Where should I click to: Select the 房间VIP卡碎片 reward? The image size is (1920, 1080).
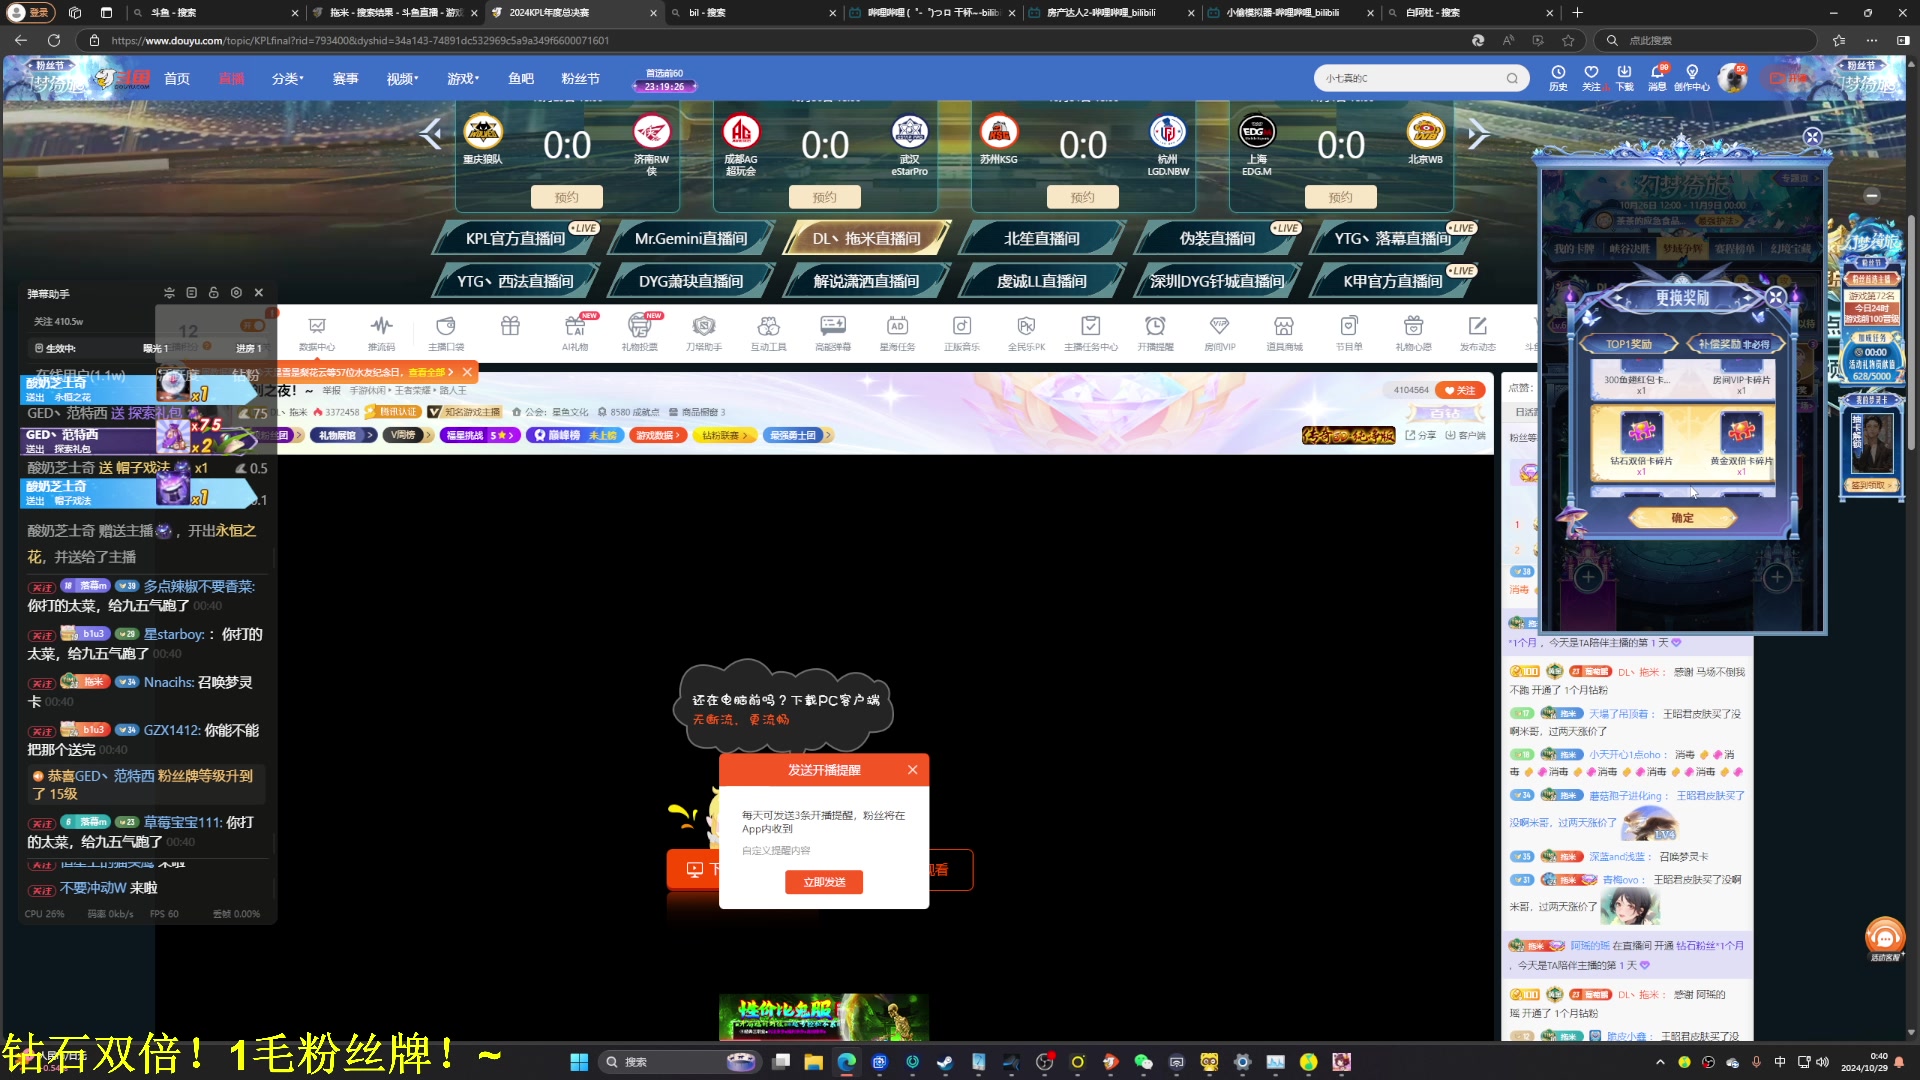[1741, 380]
